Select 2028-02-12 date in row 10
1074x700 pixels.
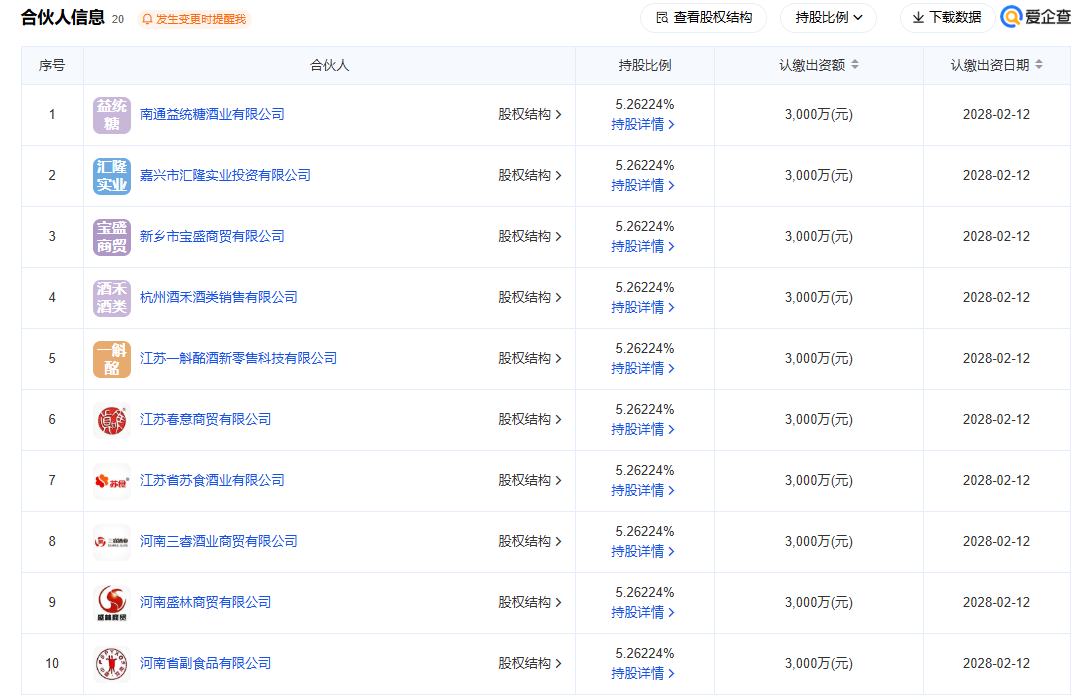(x=996, y=663)
